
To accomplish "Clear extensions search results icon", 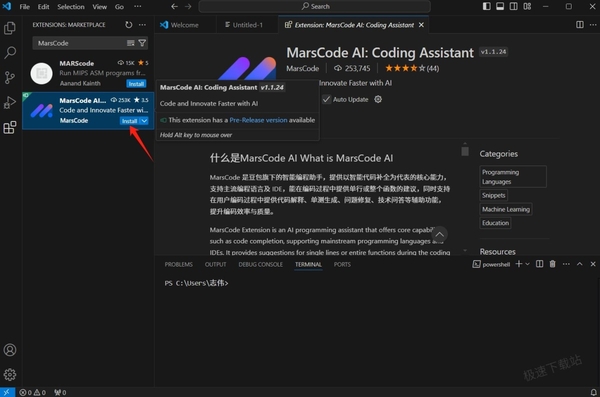I will point(130,43).
